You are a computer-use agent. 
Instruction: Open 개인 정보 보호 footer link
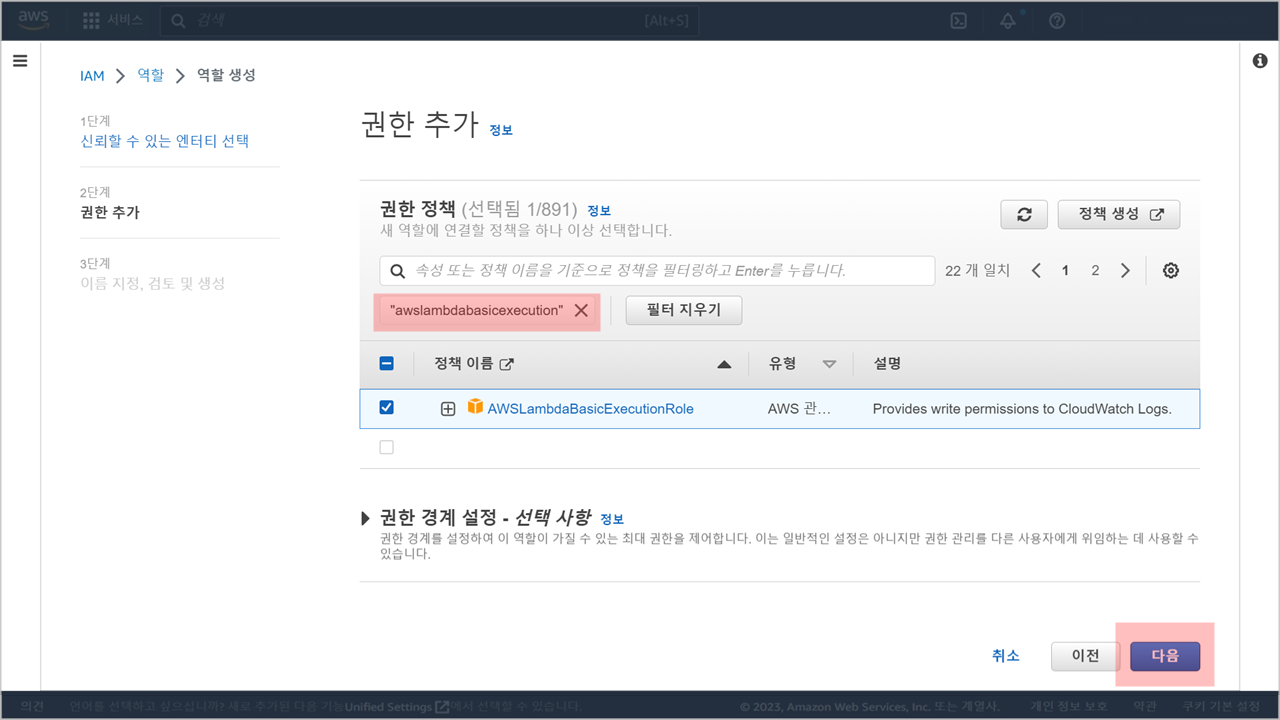(1069, 707)
